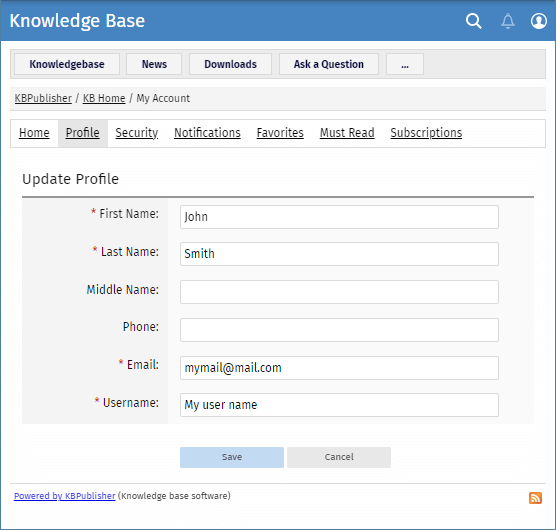Screen dimensions: 556x530
Task: Follow the KB Home breadcrumb link
Action: coord(104,98)
